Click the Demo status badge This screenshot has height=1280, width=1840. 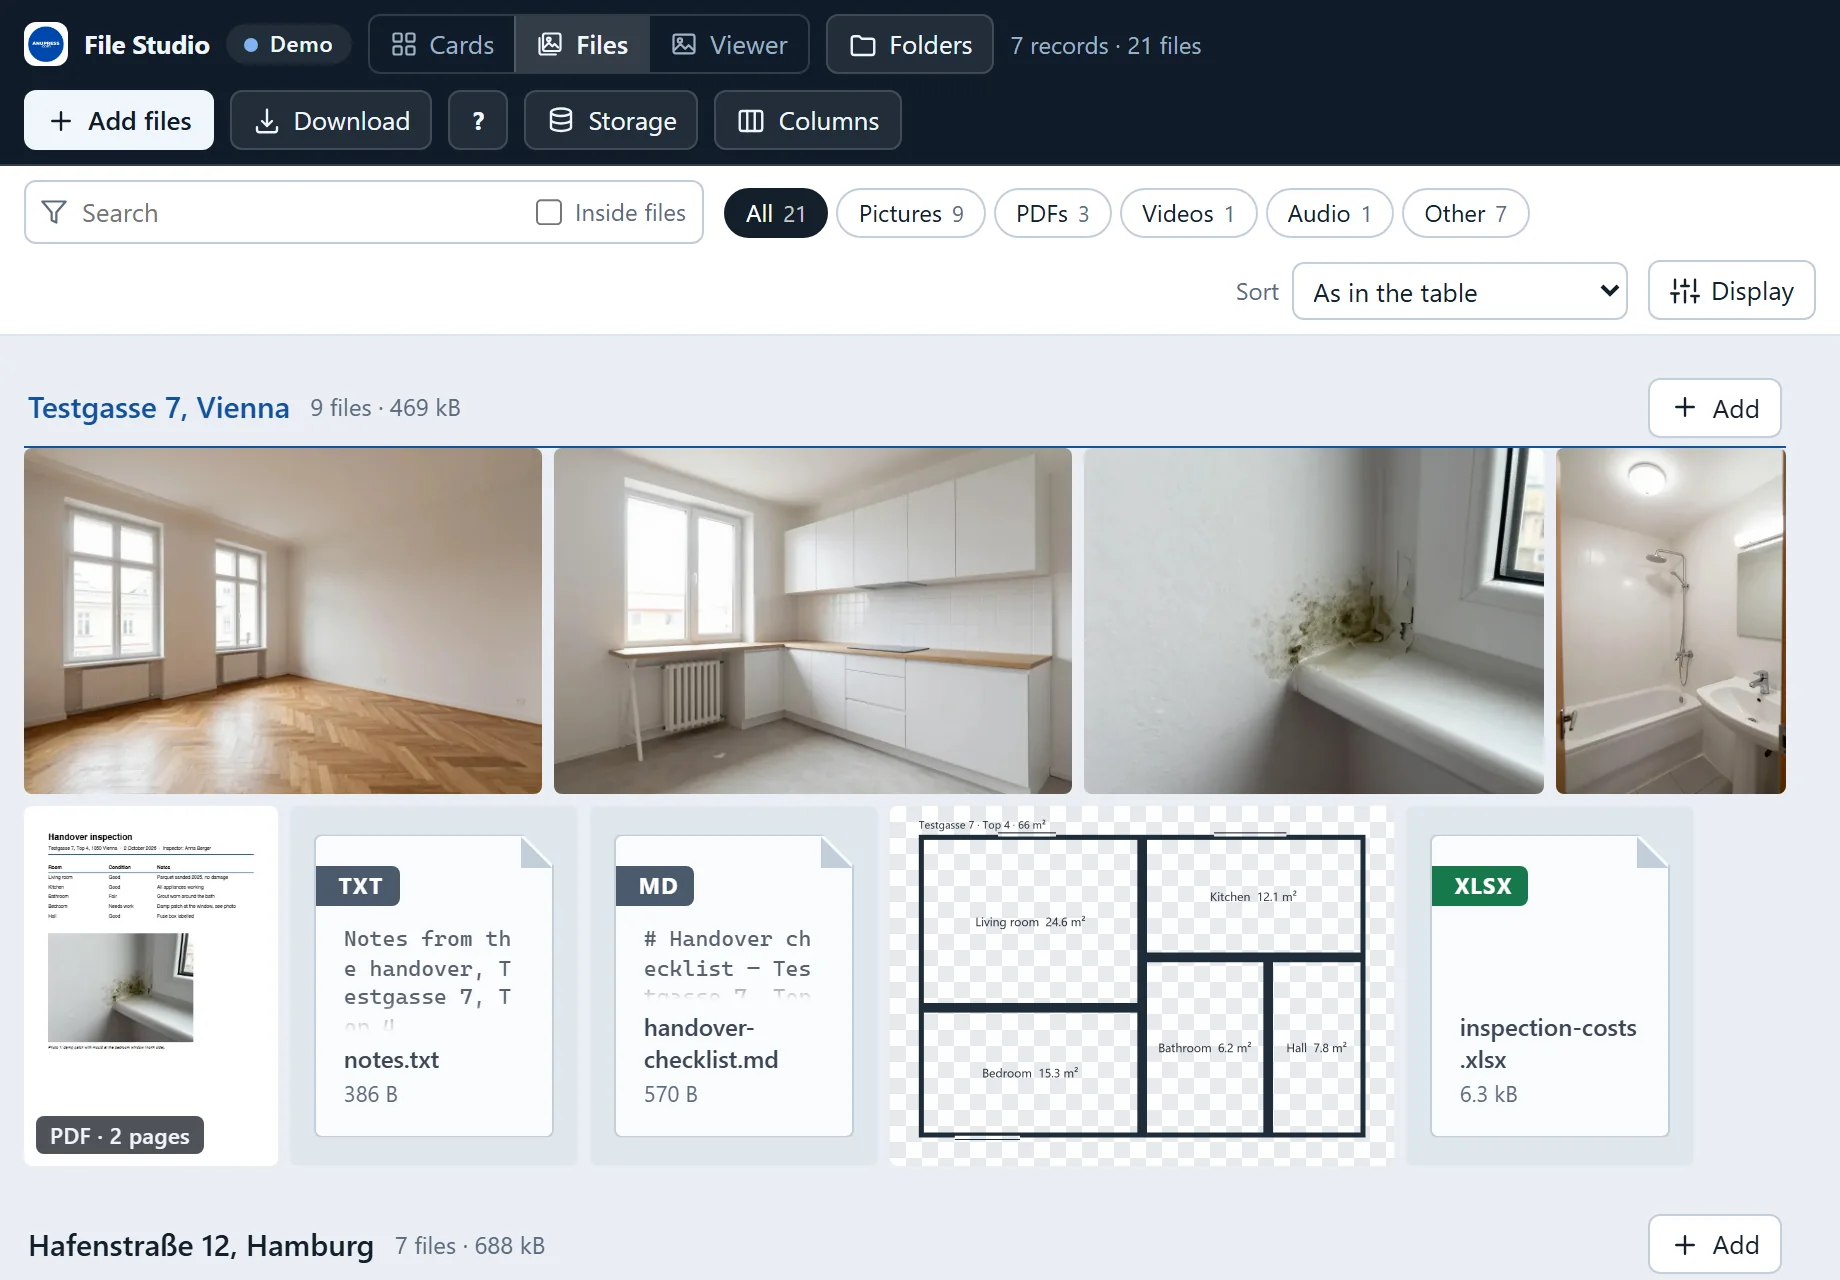(289, 45)
